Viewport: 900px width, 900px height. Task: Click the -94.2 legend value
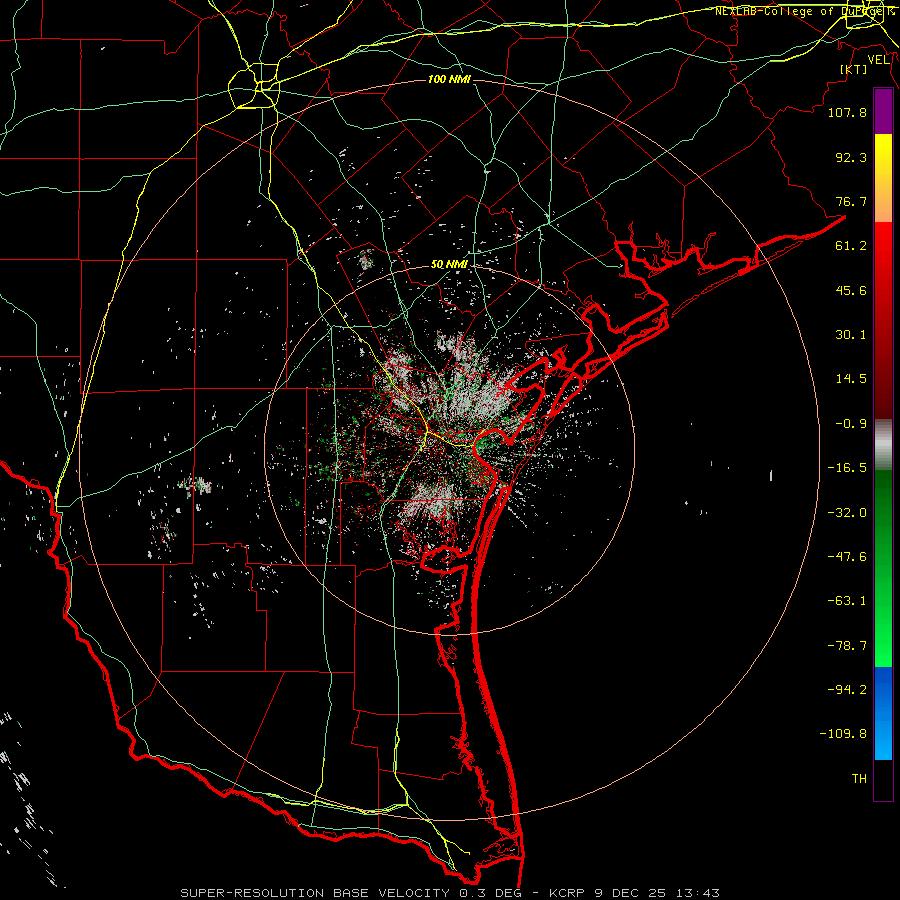[847, 689]
